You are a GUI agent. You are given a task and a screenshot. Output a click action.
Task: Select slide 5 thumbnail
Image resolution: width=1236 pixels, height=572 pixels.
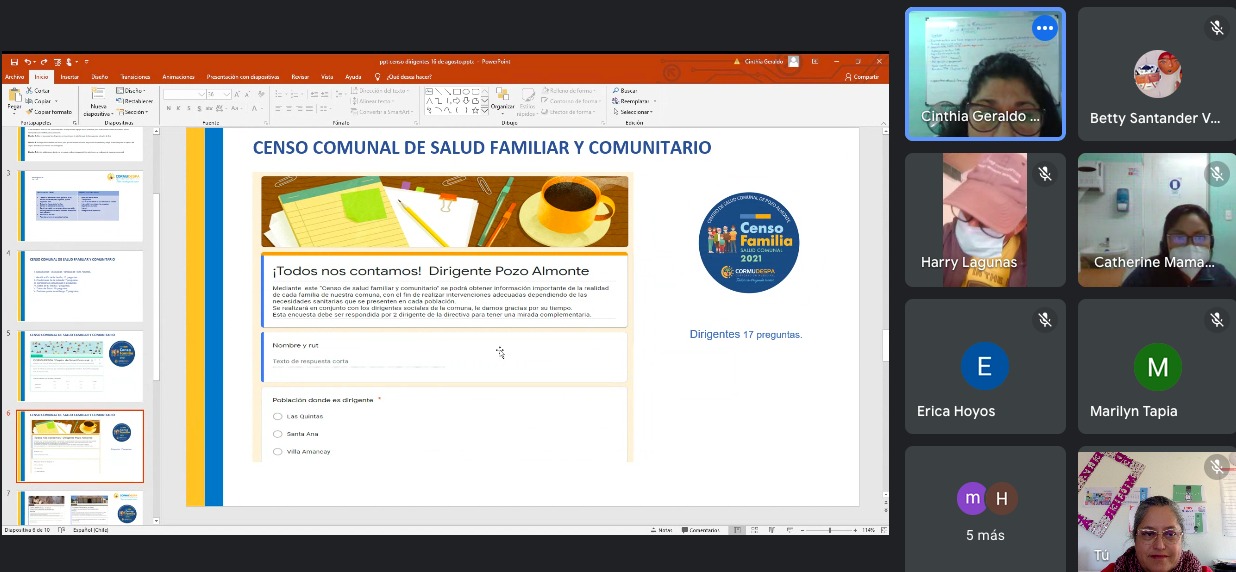(x=80, y=366)
